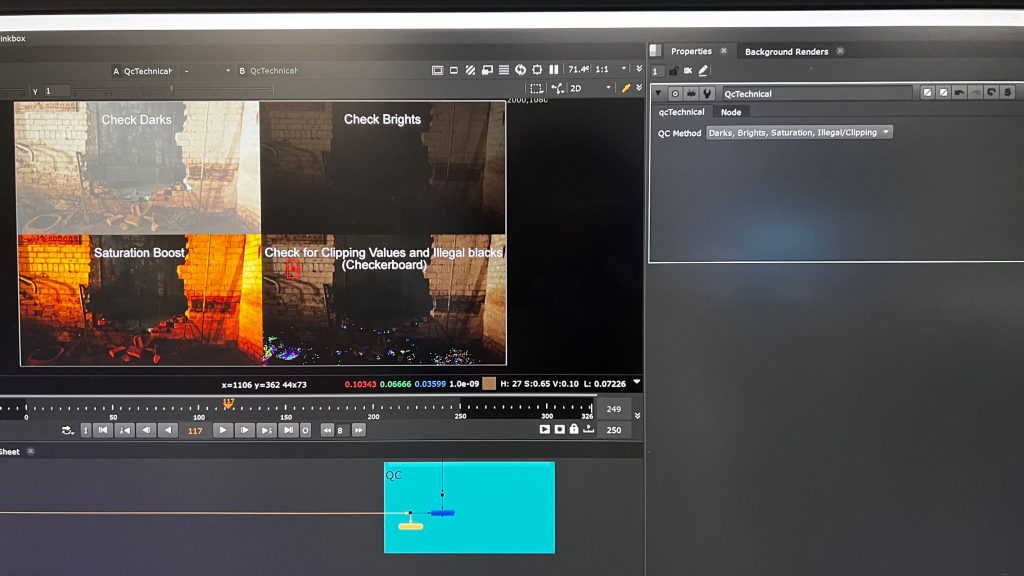Screen dimensions: 1024x576
Task: Select the yellow node in QC backdrop
Action: [411, 526]
